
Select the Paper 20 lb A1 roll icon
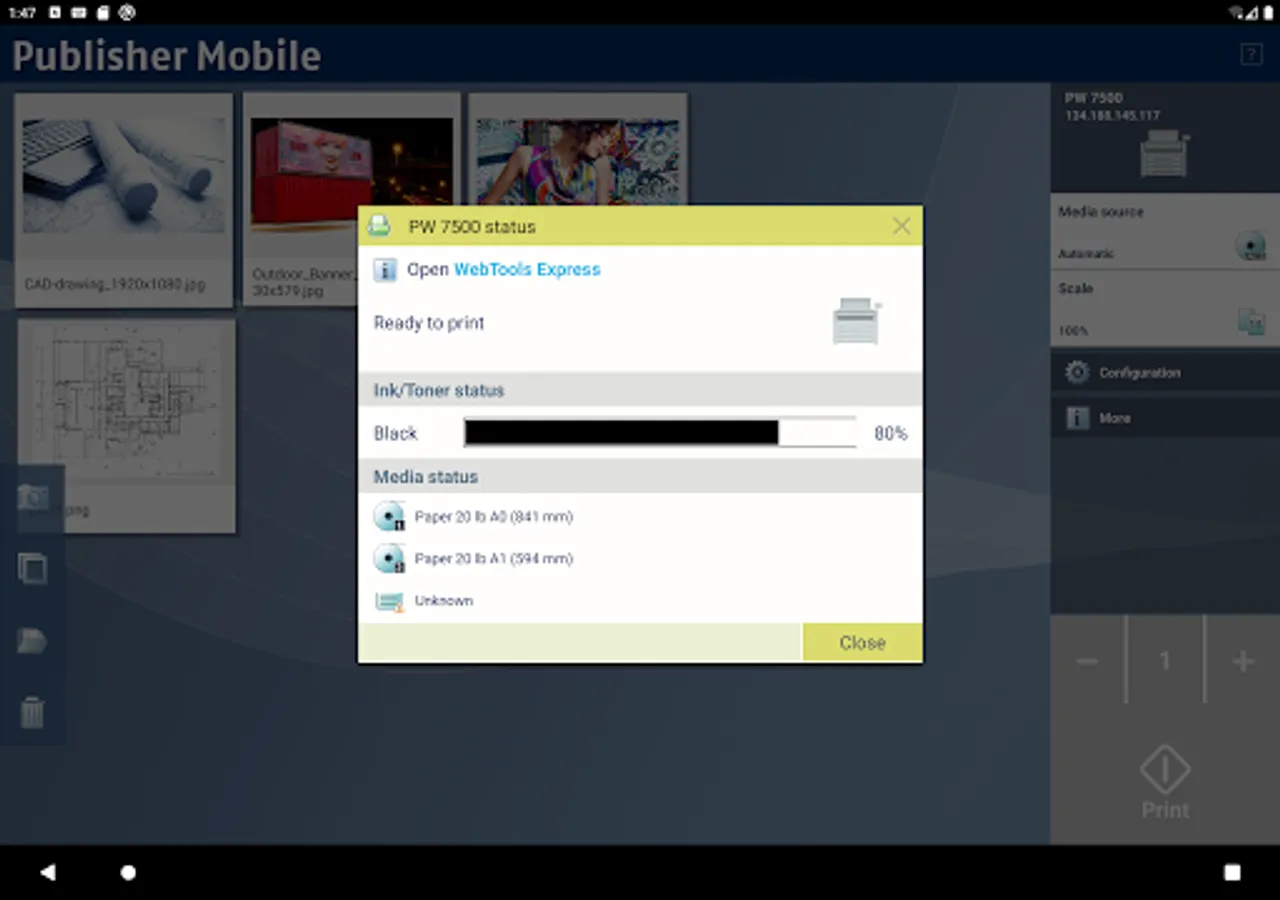pos(389,558)
